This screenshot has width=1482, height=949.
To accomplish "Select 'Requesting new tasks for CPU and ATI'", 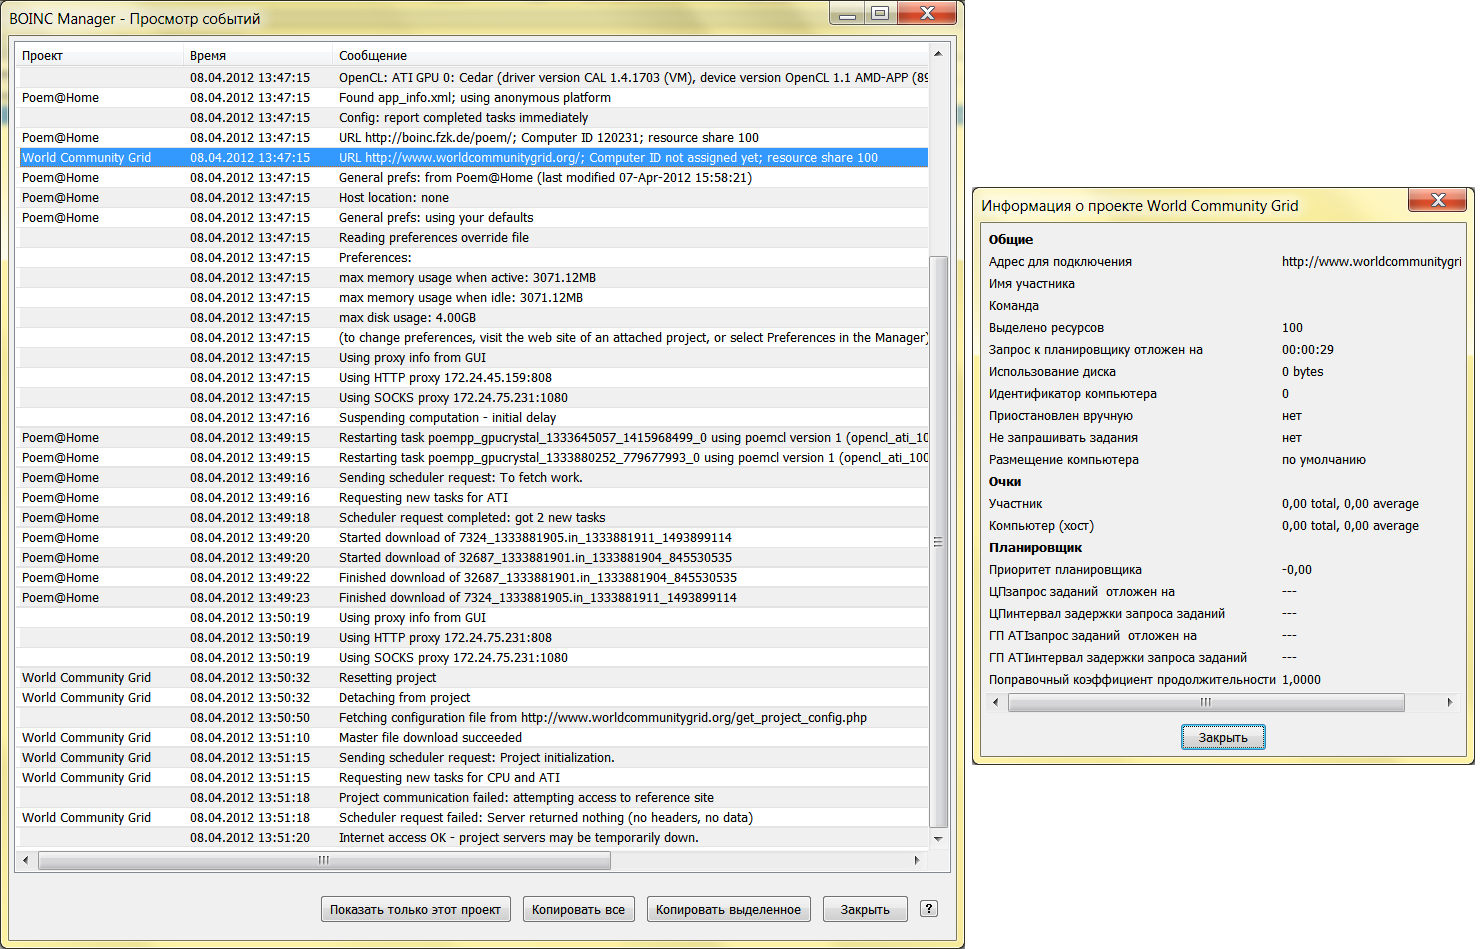I will click(473, 777).
